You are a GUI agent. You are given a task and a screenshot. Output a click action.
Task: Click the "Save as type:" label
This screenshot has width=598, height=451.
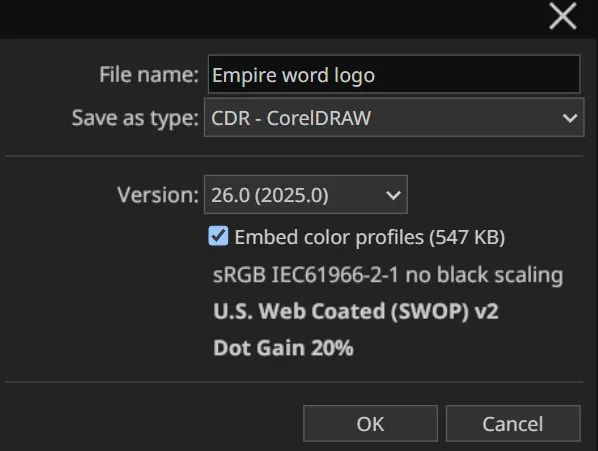[x=135, y=118]
